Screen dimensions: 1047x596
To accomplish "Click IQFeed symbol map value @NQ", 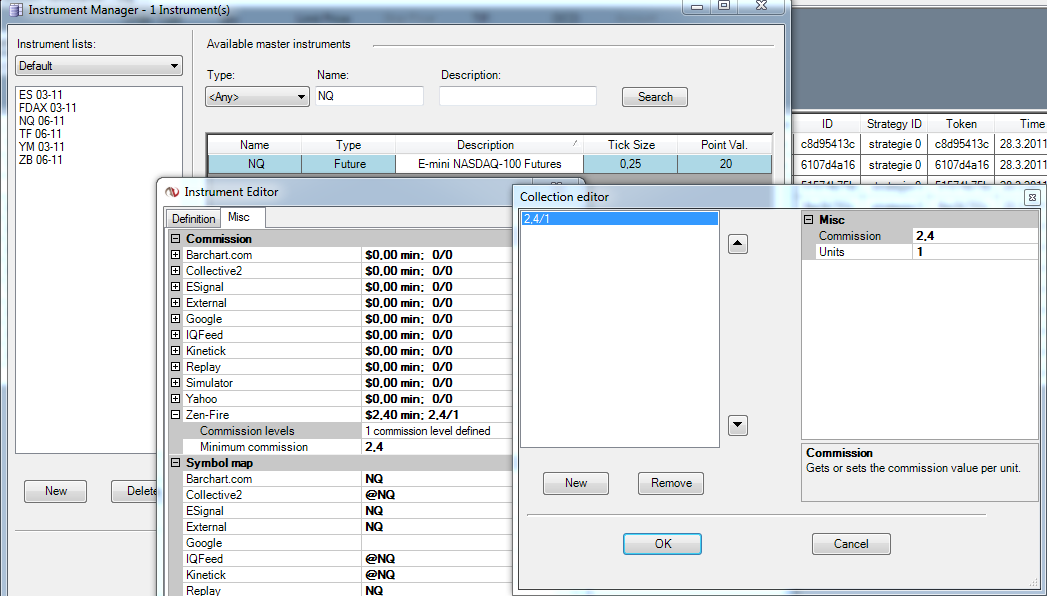I will [x=438, y=559].
